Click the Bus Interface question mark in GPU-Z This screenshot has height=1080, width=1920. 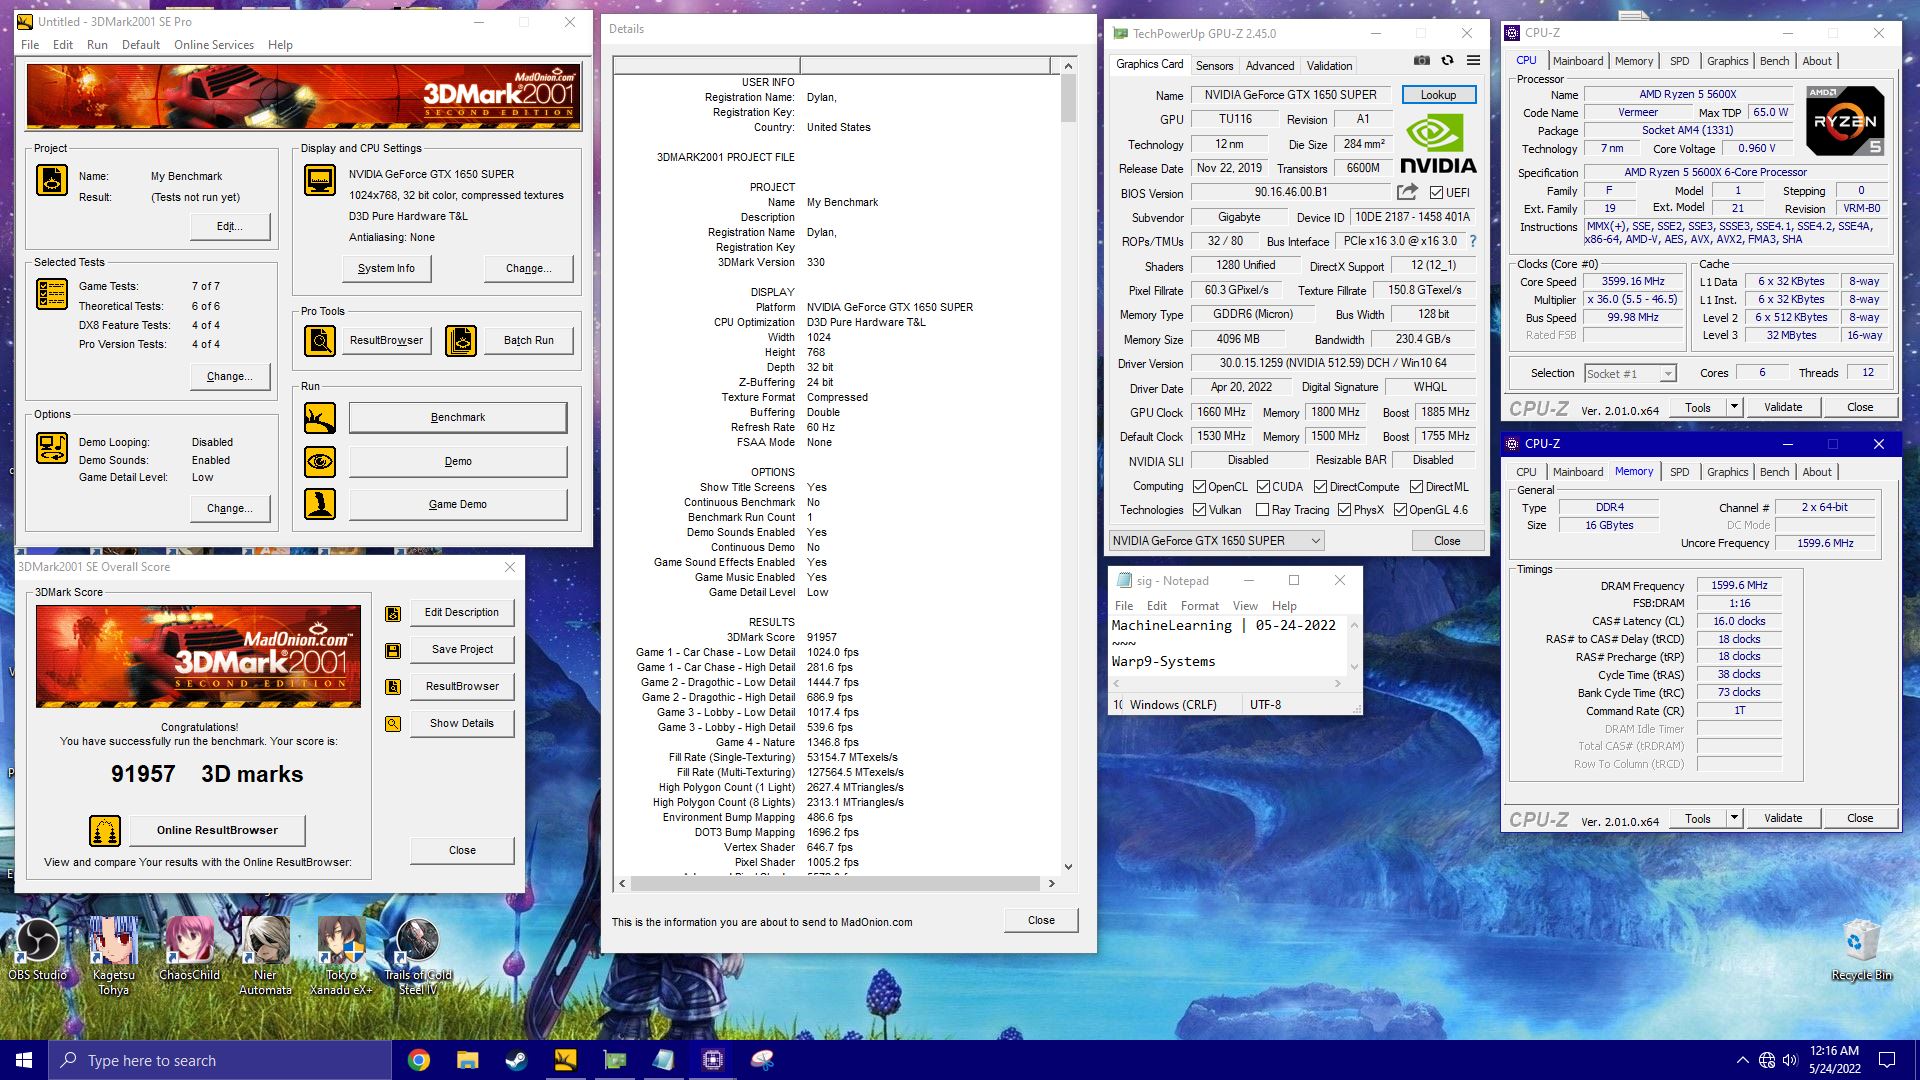click(1472, 241)
